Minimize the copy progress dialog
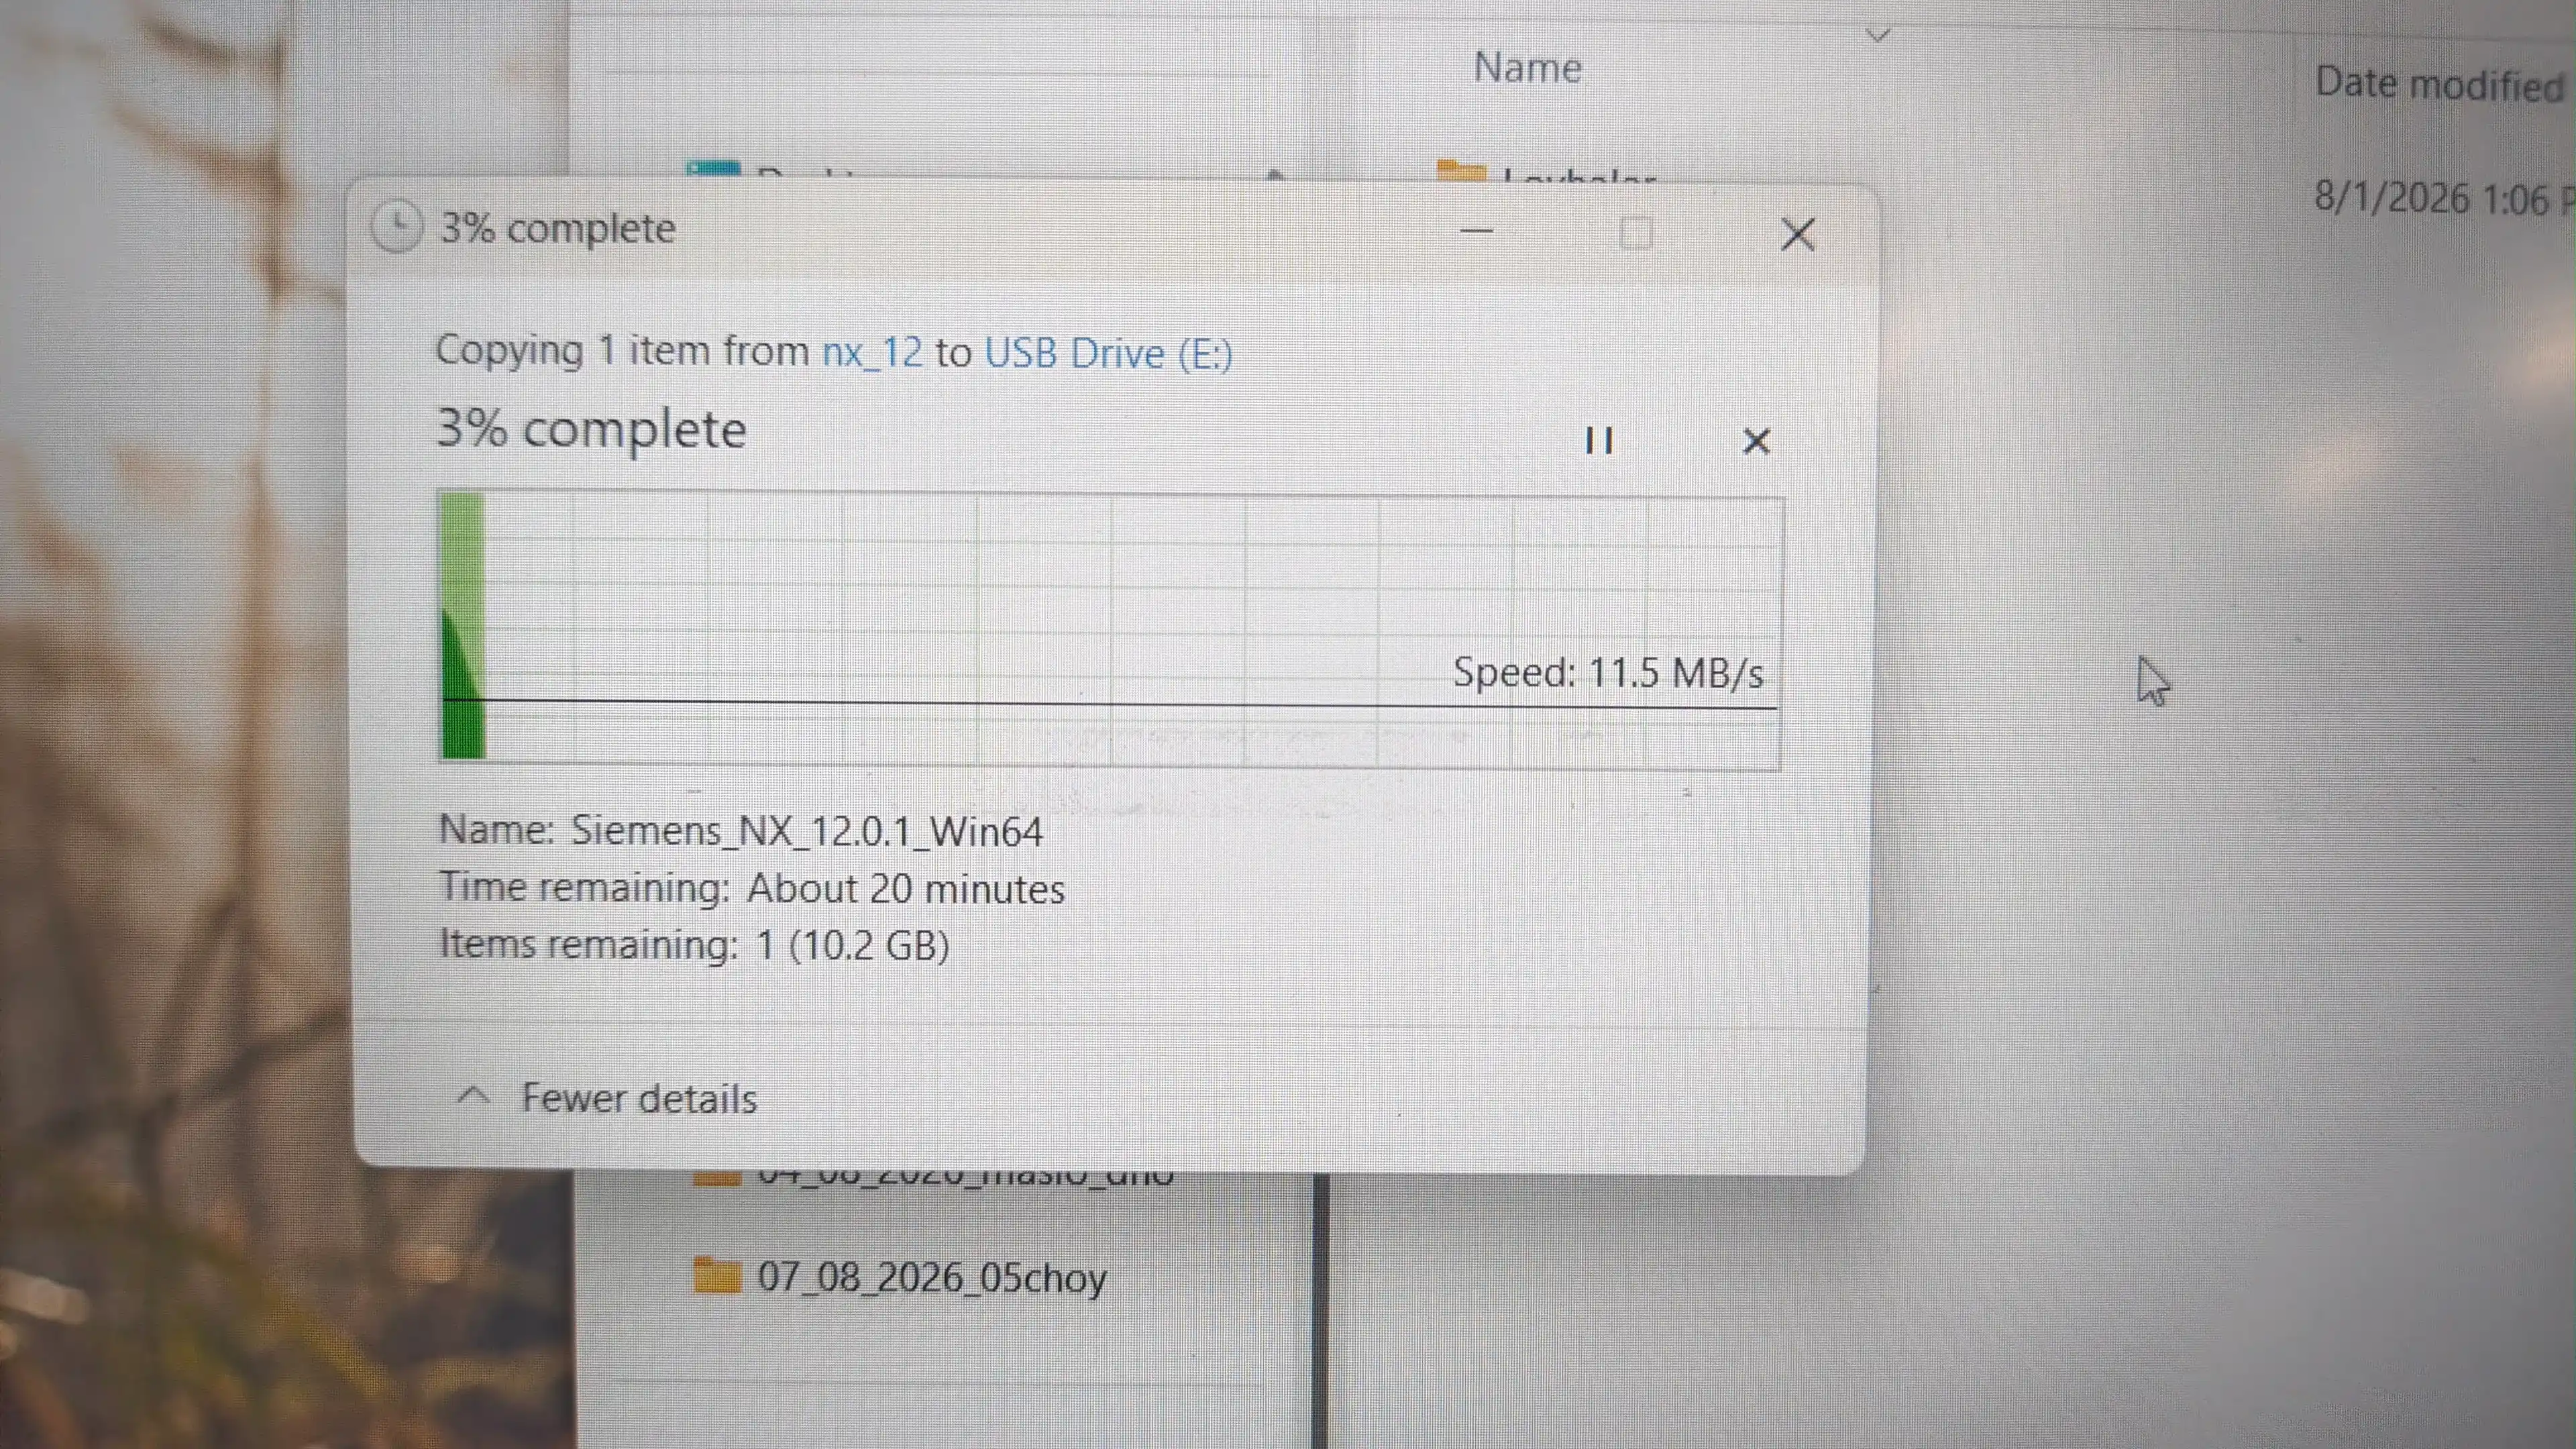Viewport: 2576px width, 1449px height. [x=1477, y=232]
